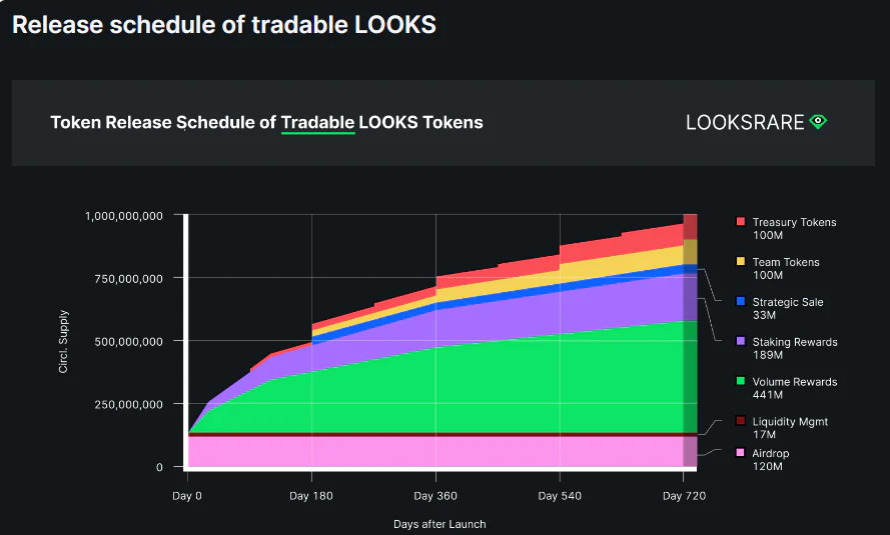Viewport: 890px width, 535px height.
Task: Click the LOOKSRARE brand wordmark
Action: (x=745, y=123)
